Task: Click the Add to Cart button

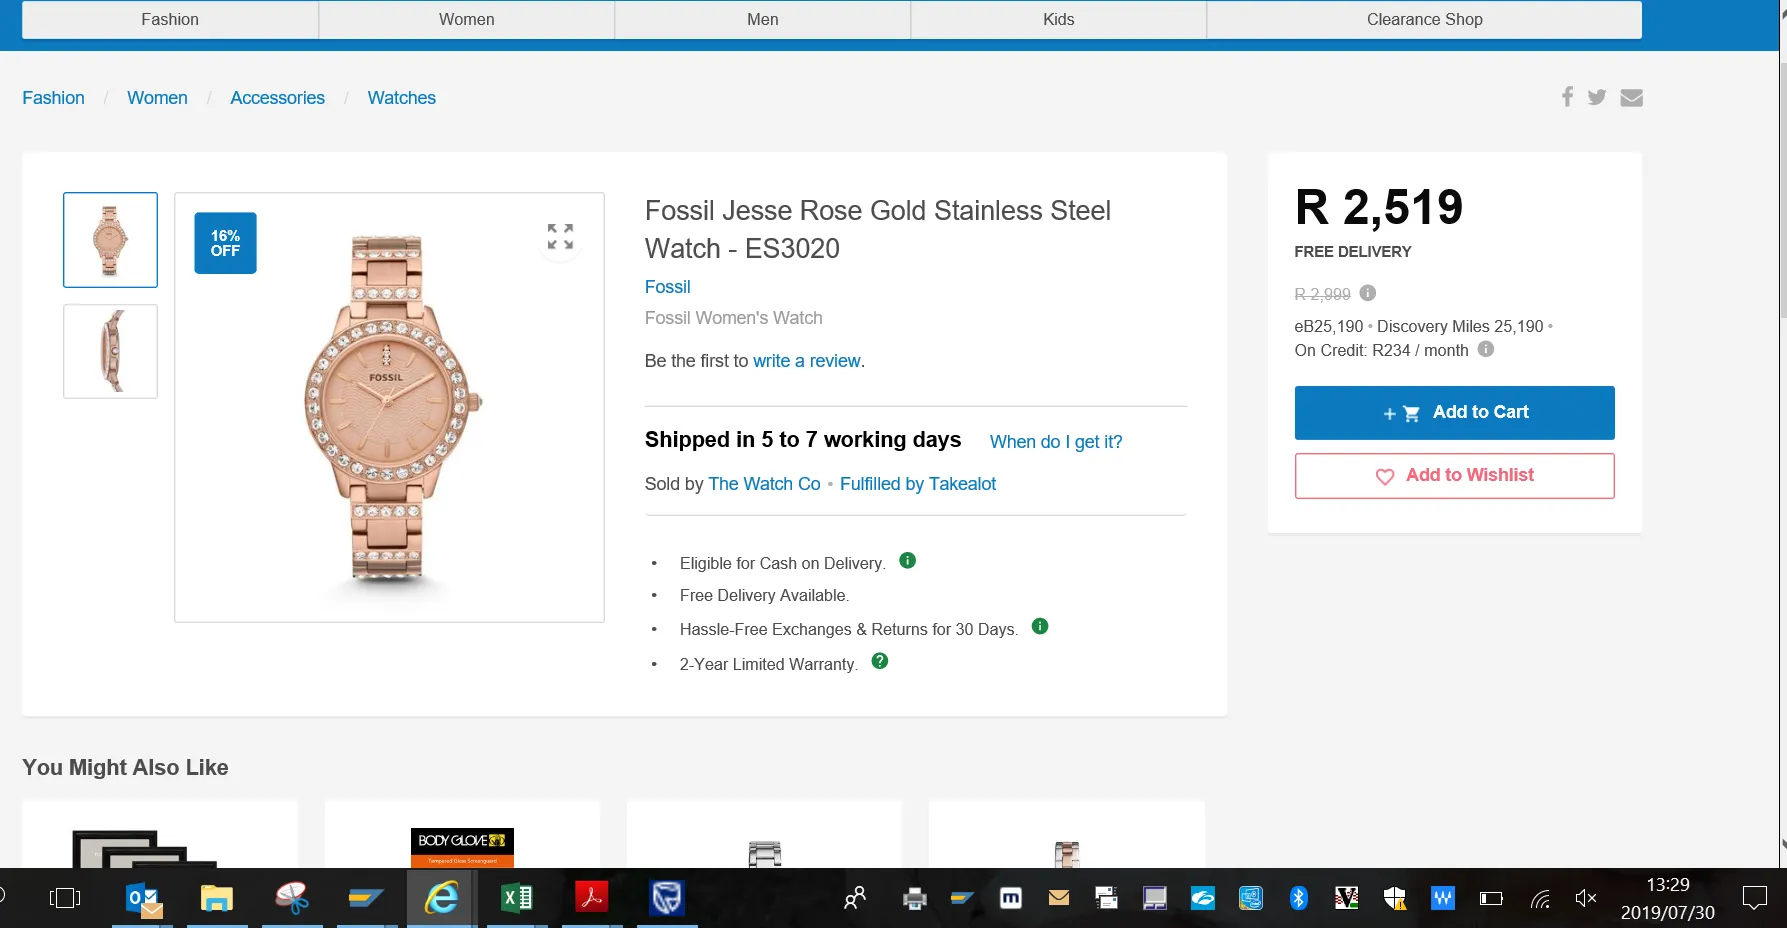Action: (1454, 413)
